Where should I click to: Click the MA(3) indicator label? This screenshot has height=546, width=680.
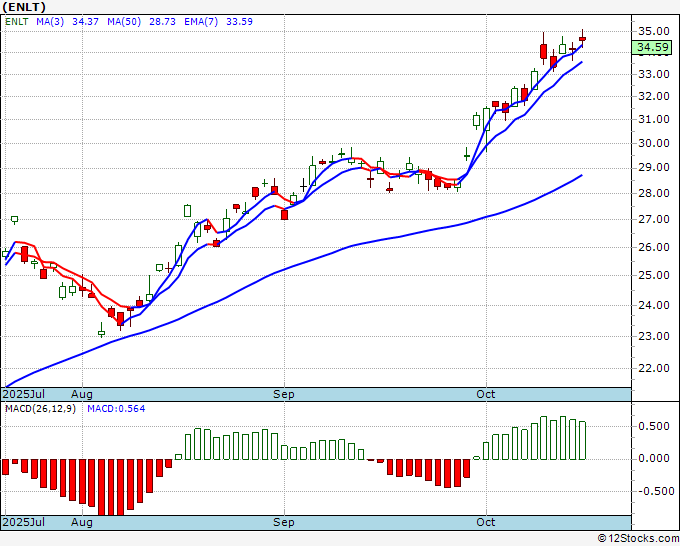click(50, 22)
